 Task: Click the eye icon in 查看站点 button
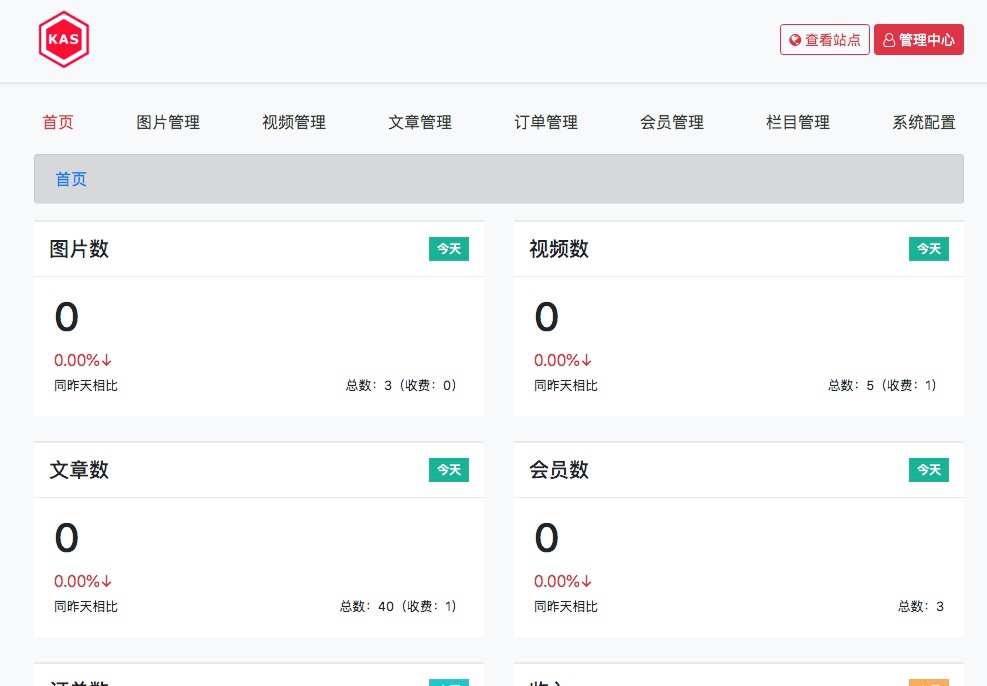(x=795, y=39)
